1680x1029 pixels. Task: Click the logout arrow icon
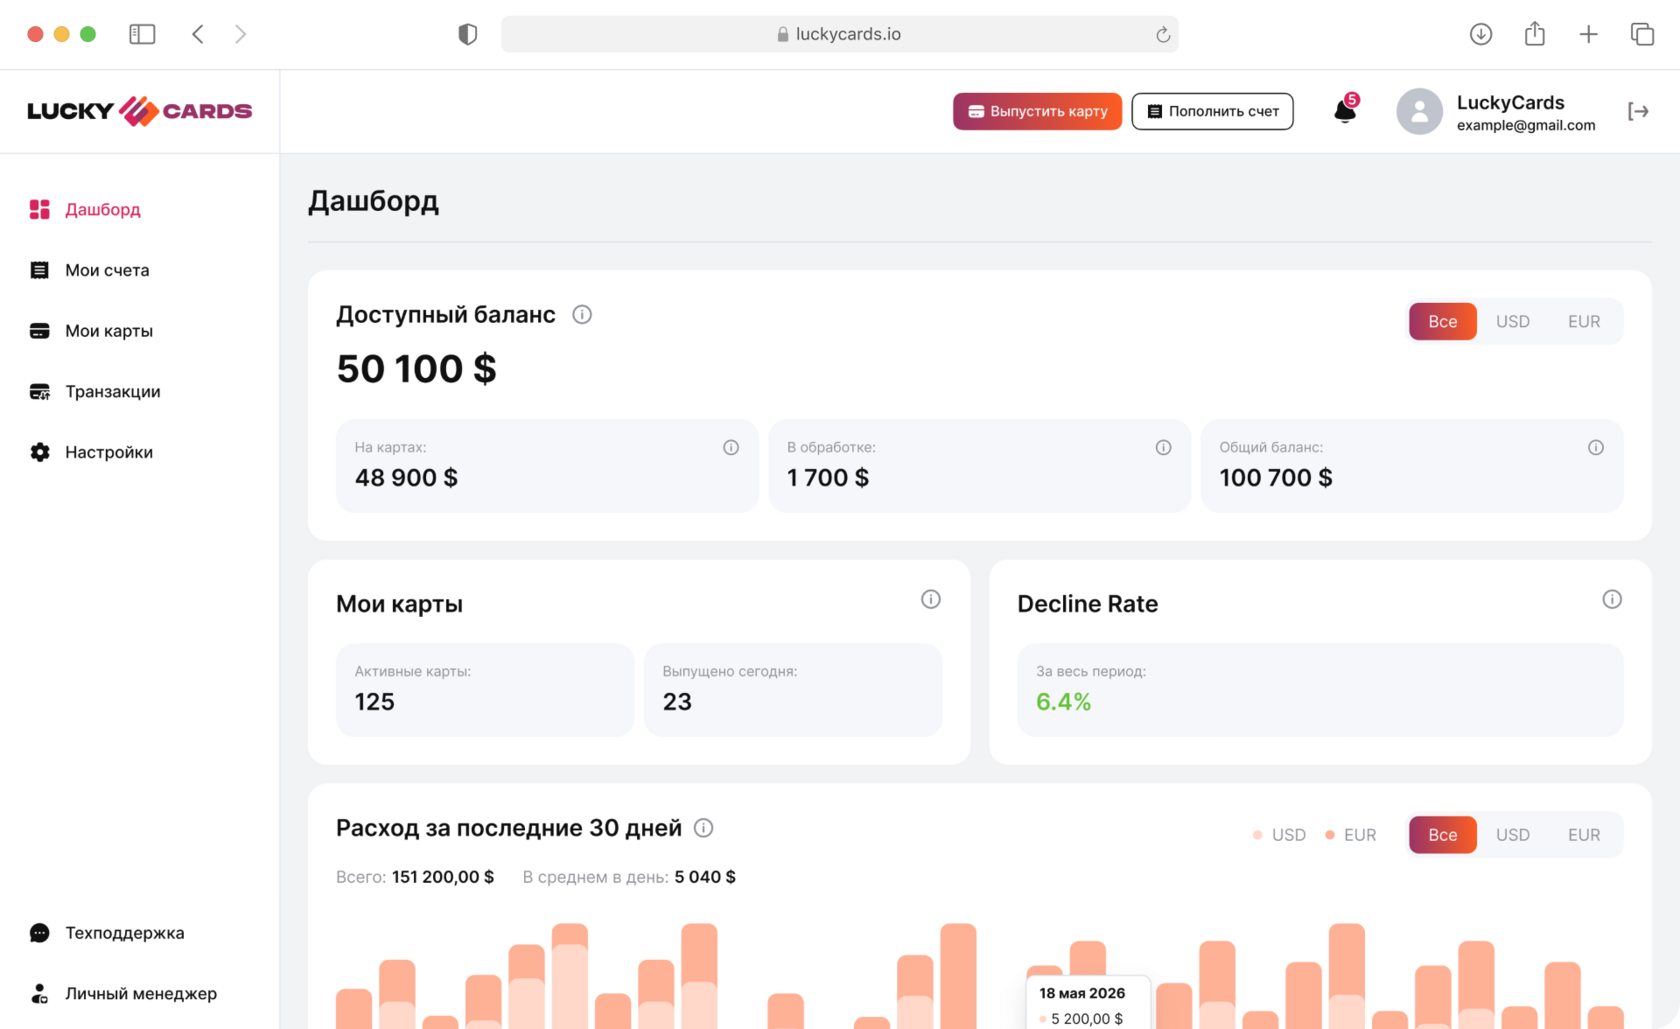point(1638,111)
